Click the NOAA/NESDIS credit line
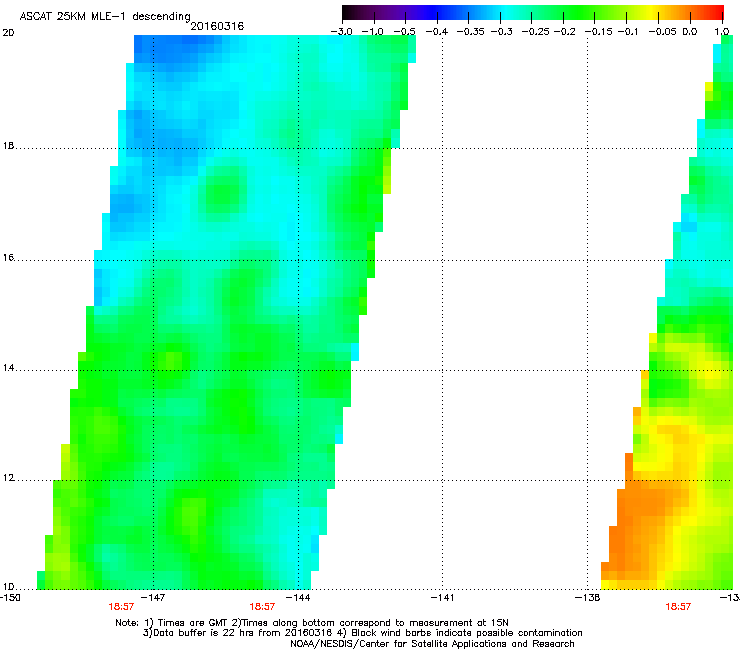The height and width of the screenshot is (650, 740). tap(432, 644)
